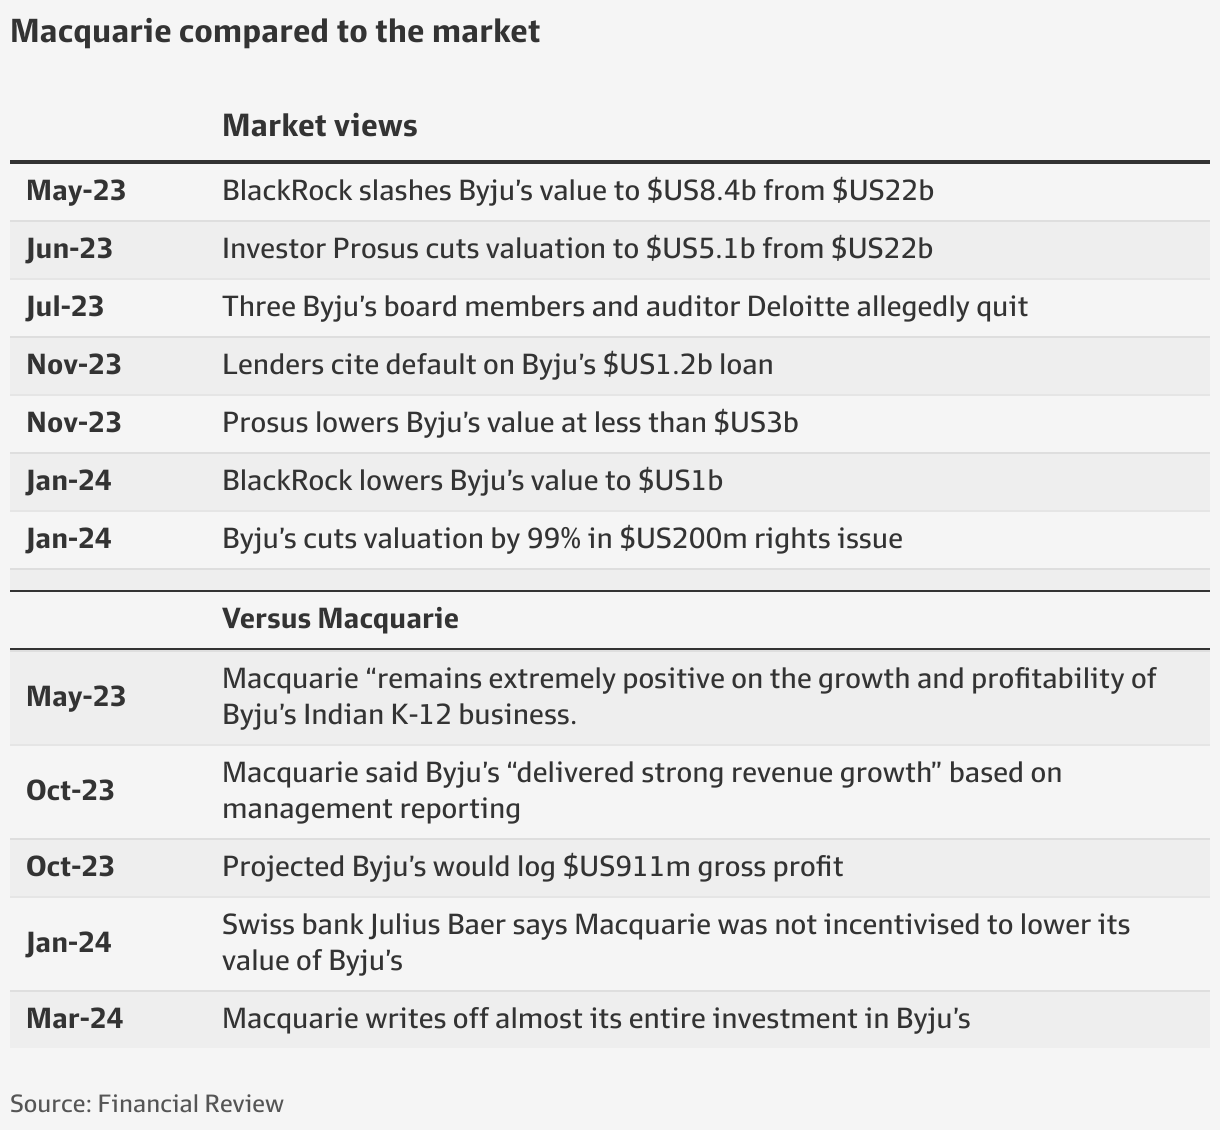Click the "Macquarie compared to the market" title

pos(275,31)
